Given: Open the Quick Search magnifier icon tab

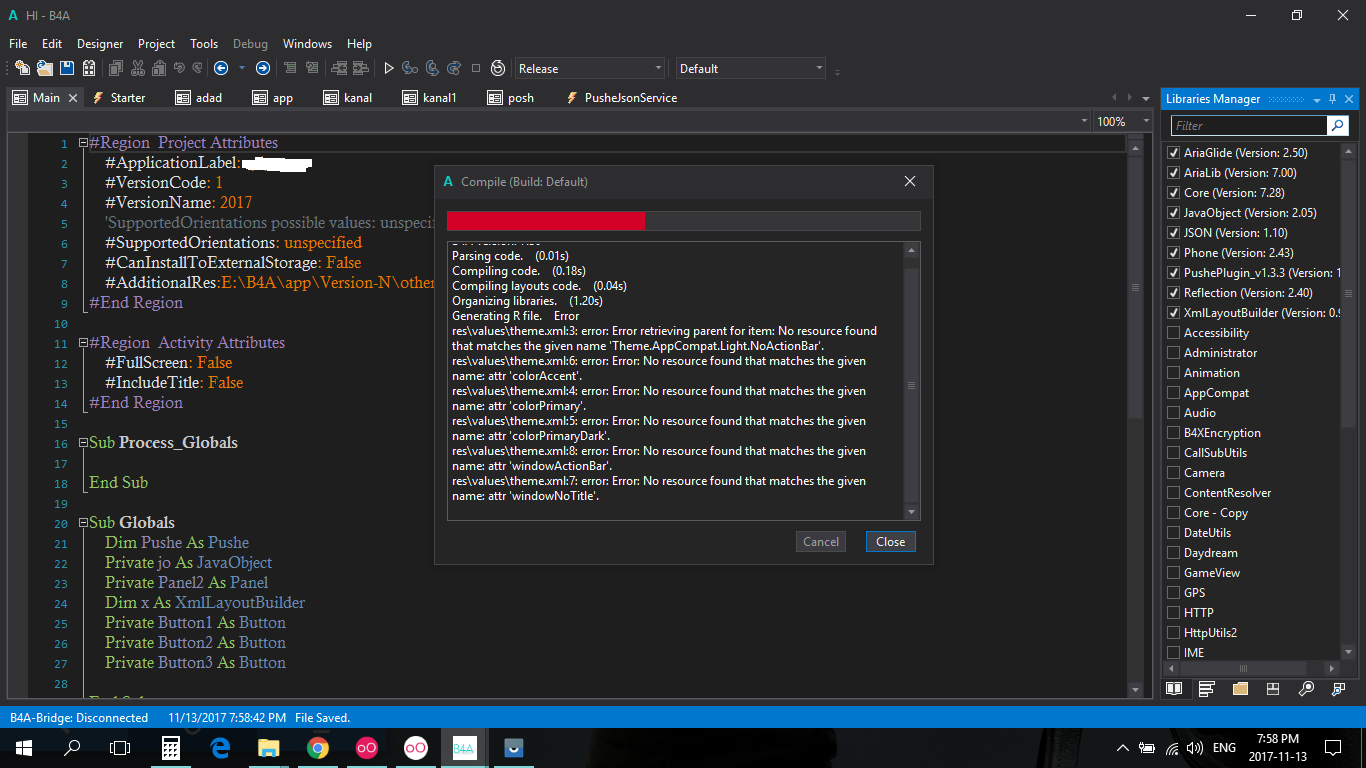Looking at the screenshot, I should (x=1306, y=689).
